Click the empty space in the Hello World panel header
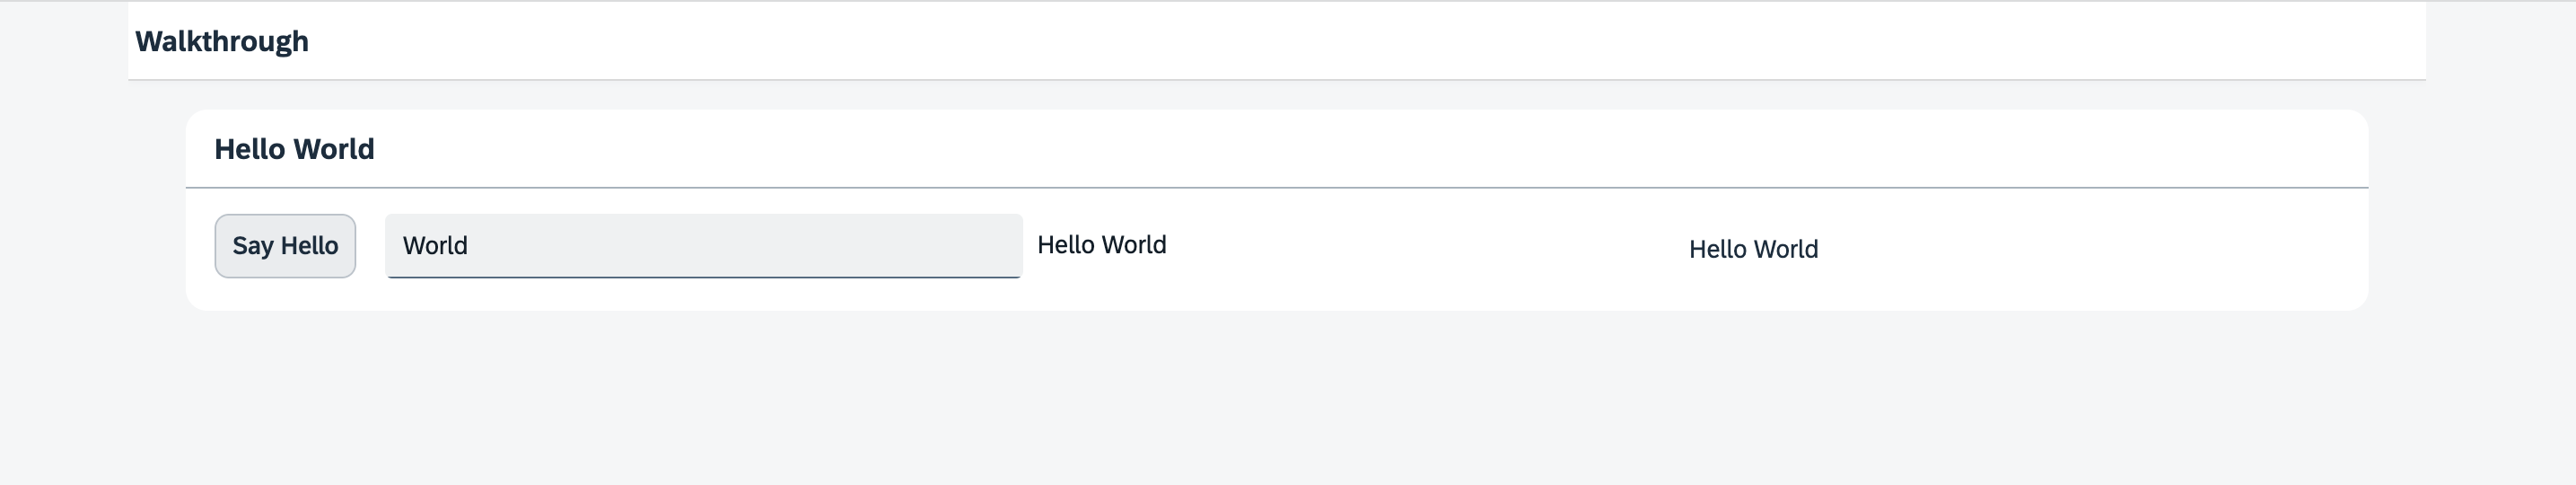 [x=1300, y=149]
